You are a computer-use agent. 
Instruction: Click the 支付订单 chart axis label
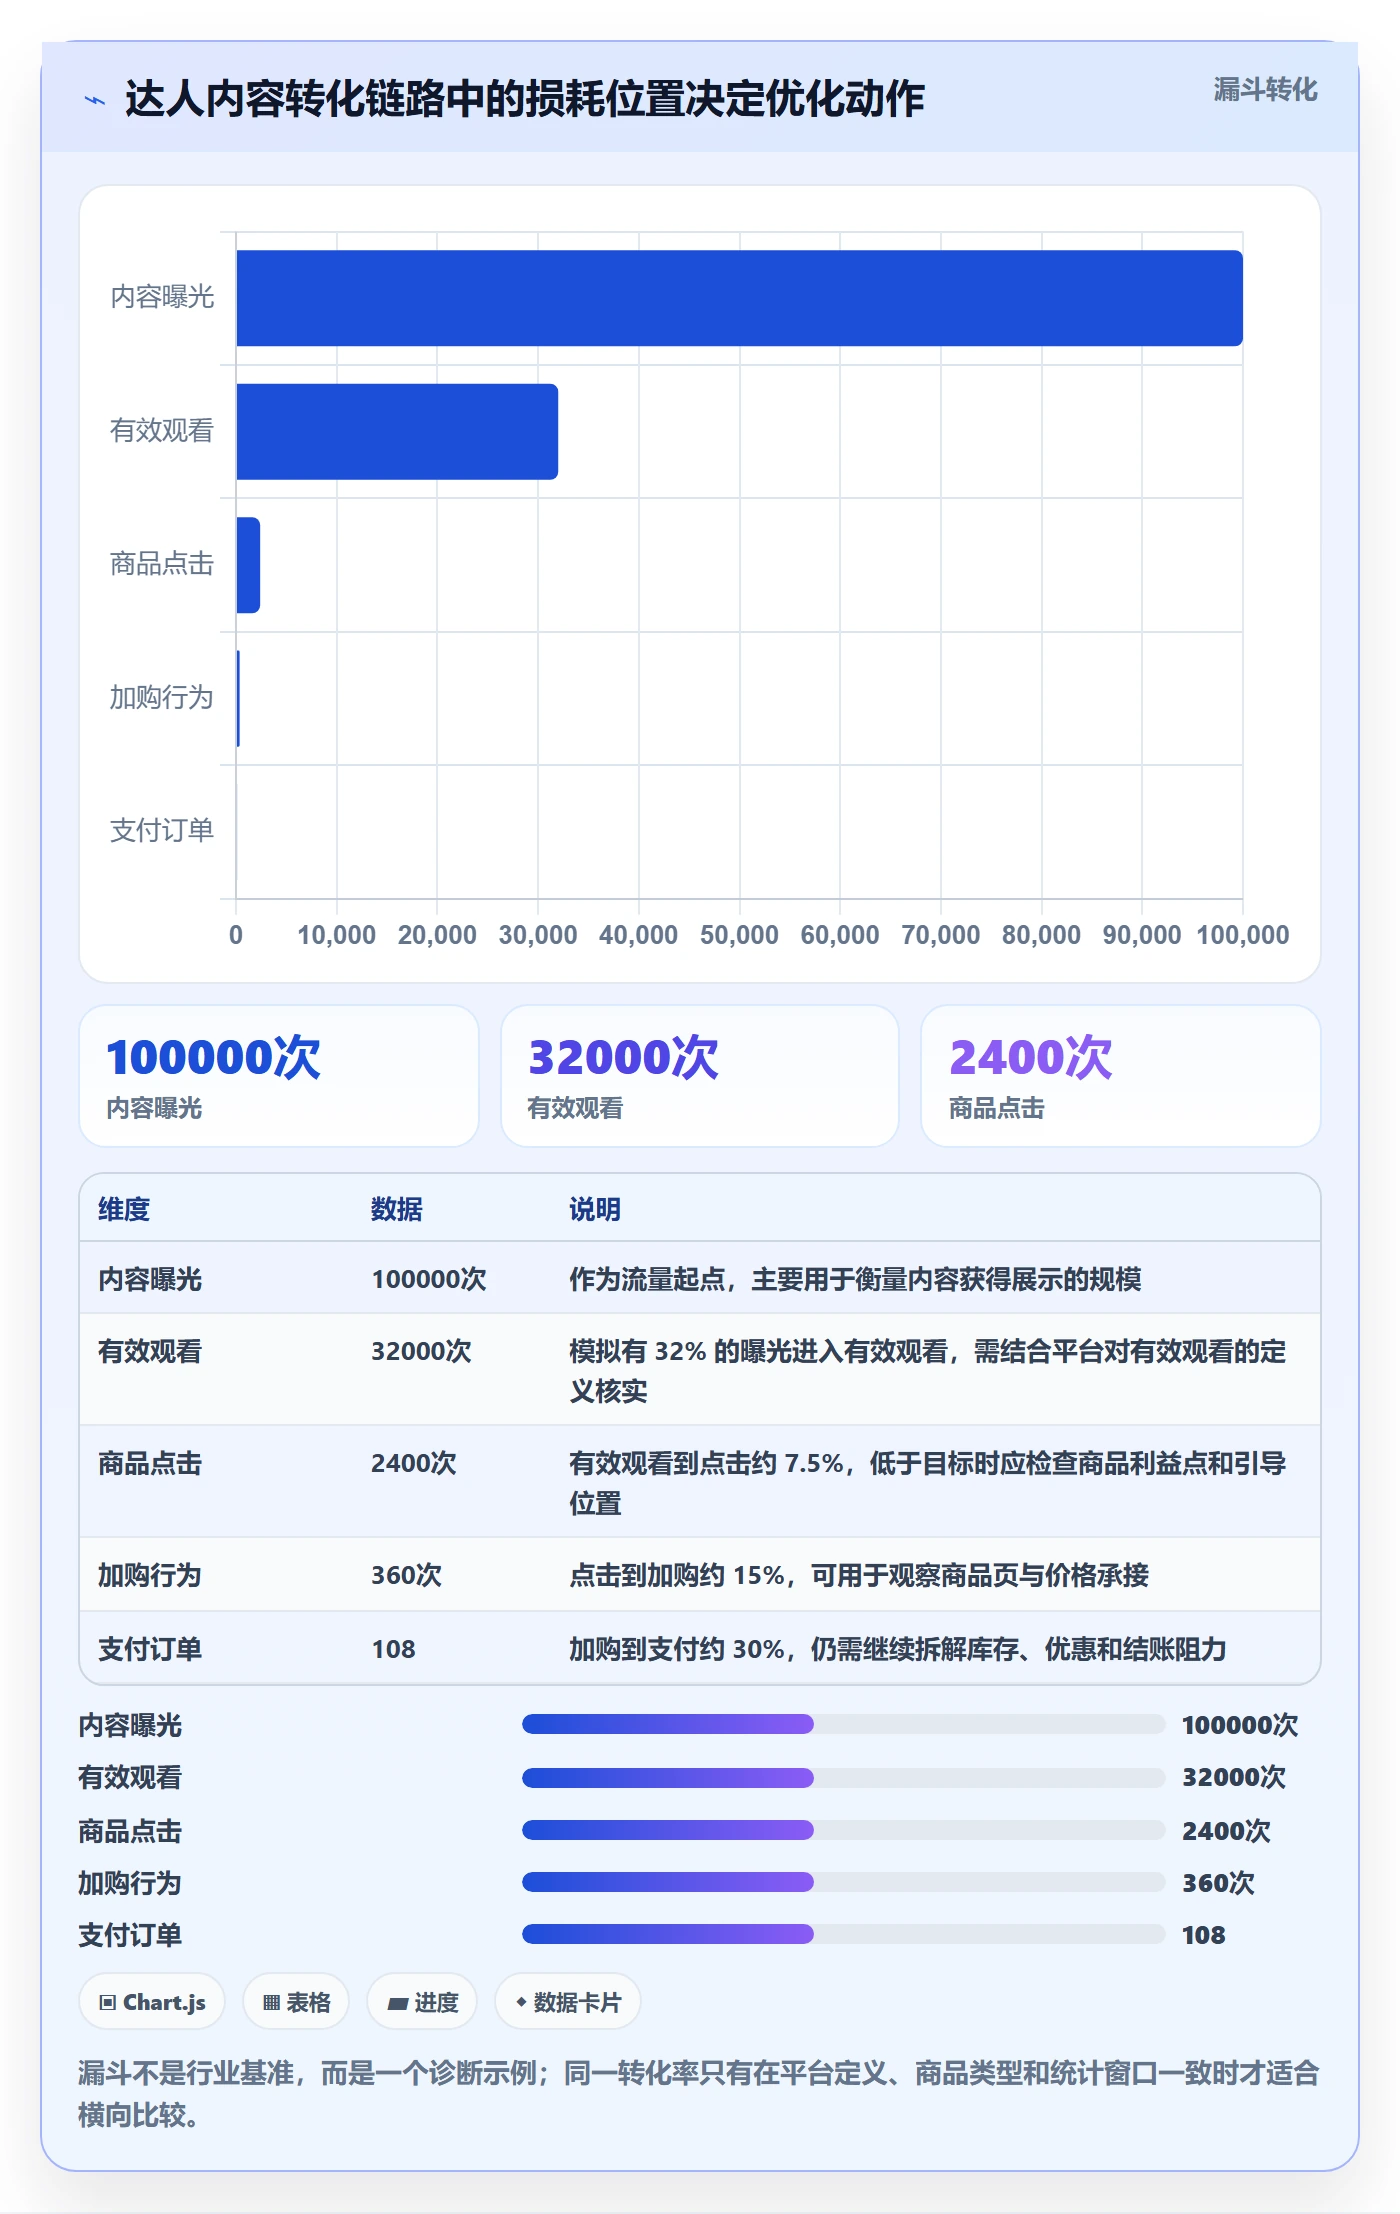point(162,830)
